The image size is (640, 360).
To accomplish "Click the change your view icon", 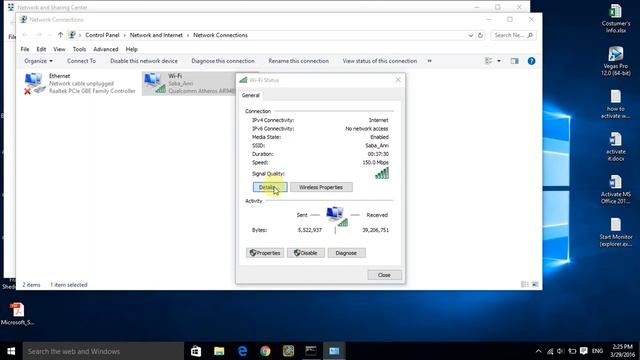I will tap(488, 61).
